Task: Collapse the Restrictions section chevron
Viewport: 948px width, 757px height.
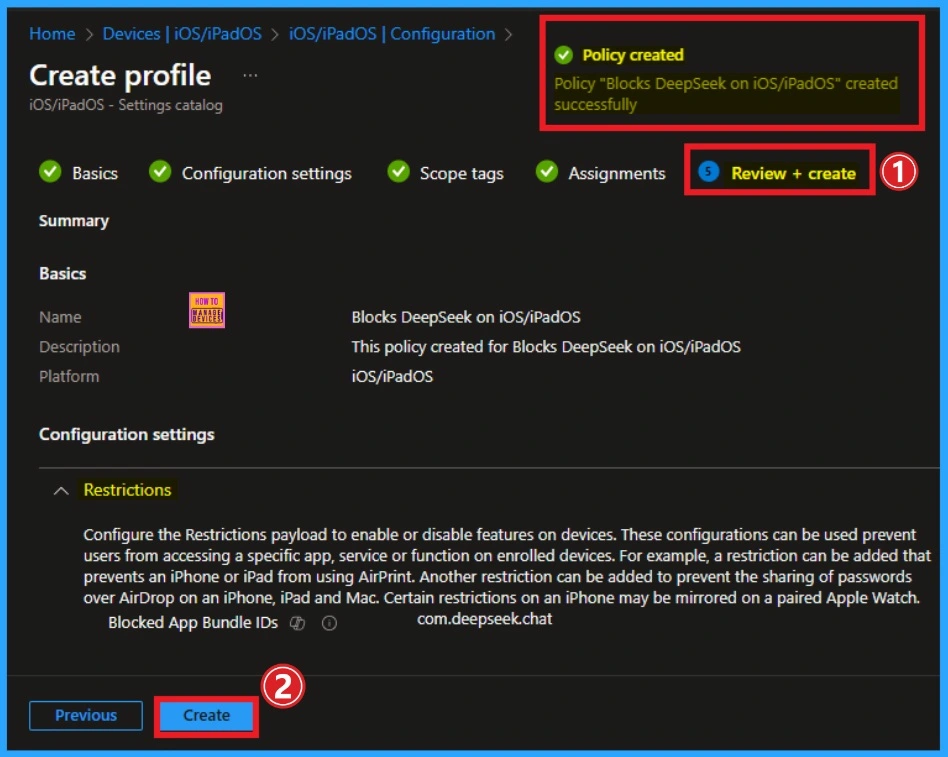Action: tap(61, 490)
